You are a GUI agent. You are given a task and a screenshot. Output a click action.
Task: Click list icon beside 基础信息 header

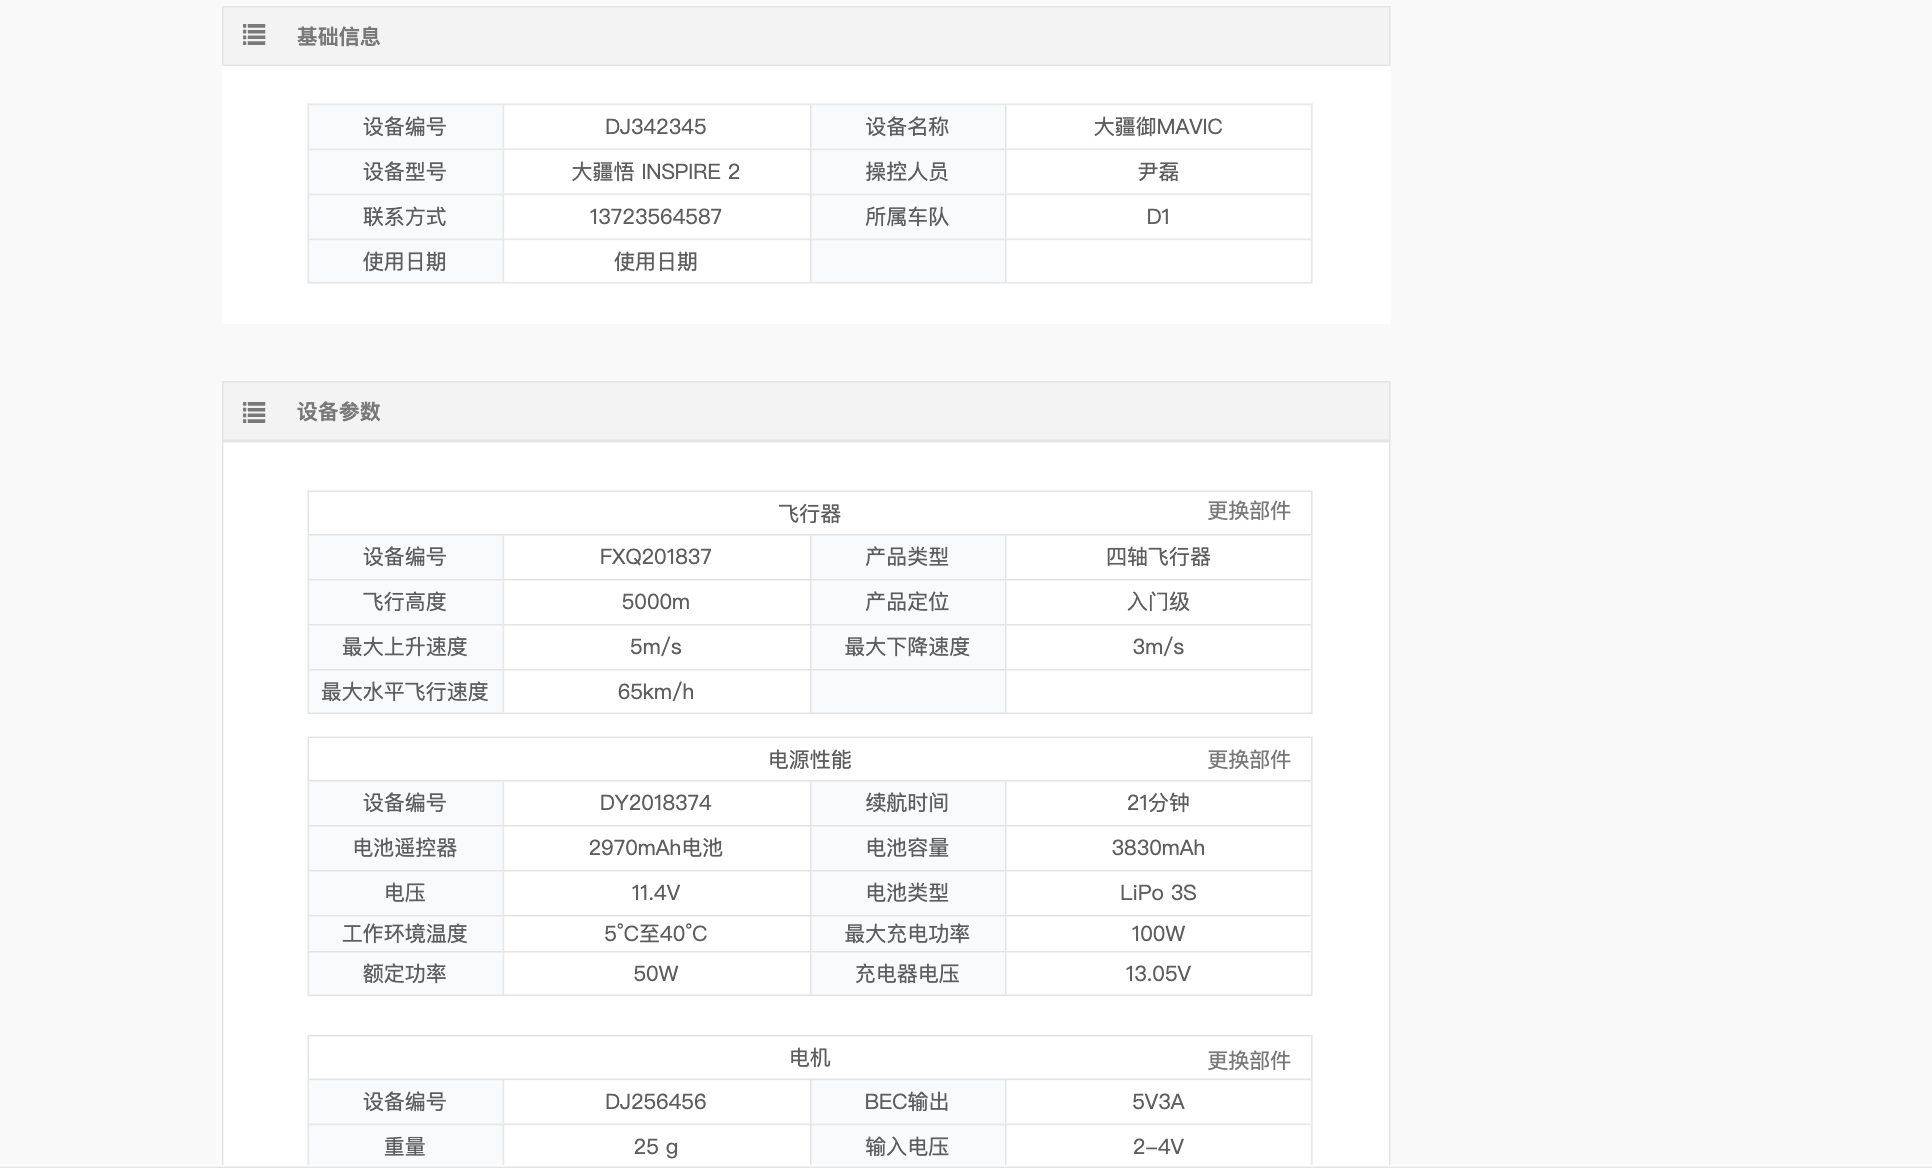pos(254,36)
